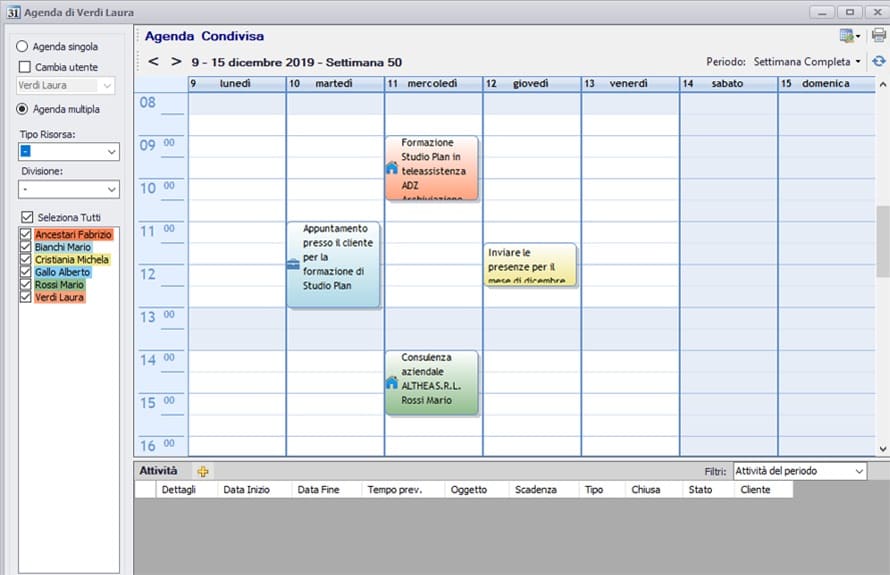This screenshot has width=890, height=575.
Task: Click the refresh agenda icon
Action: (878, 62)
